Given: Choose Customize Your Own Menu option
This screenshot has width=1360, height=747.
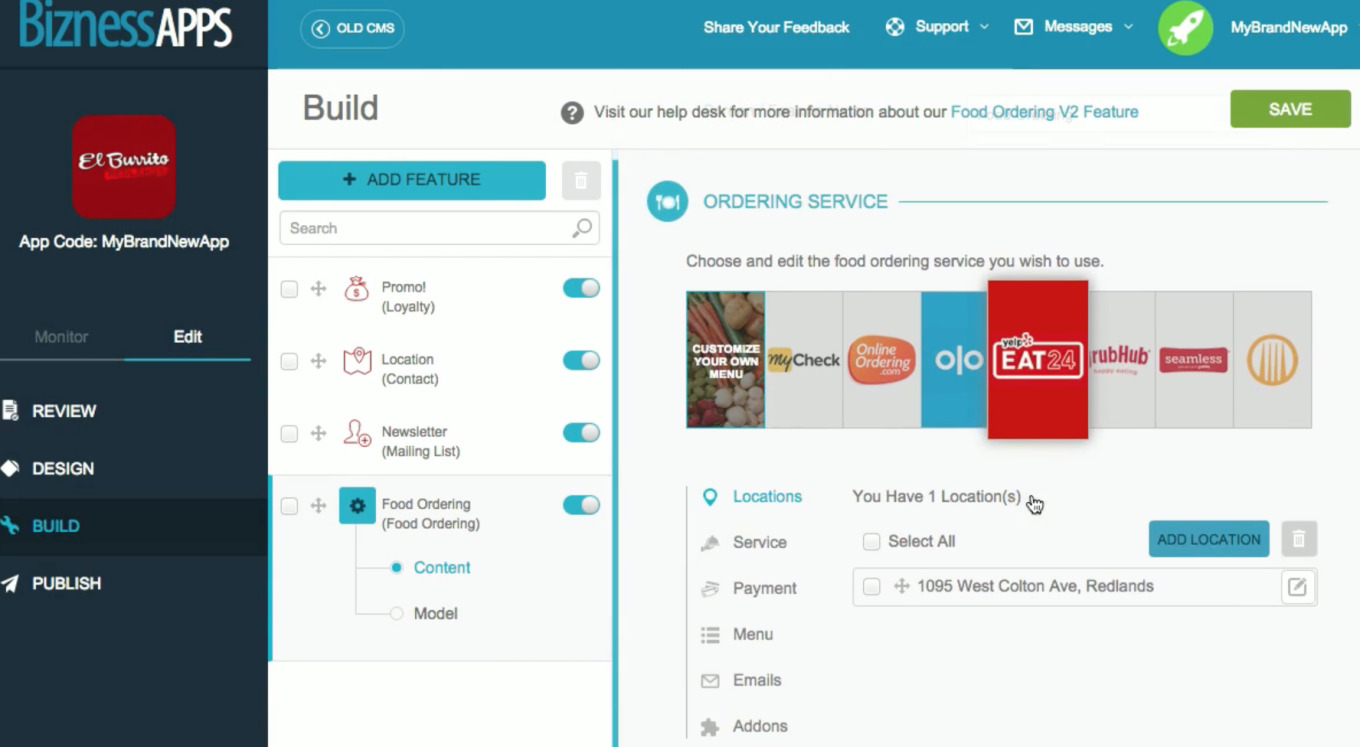Looking at the screenshot, I should coord(726,360).
